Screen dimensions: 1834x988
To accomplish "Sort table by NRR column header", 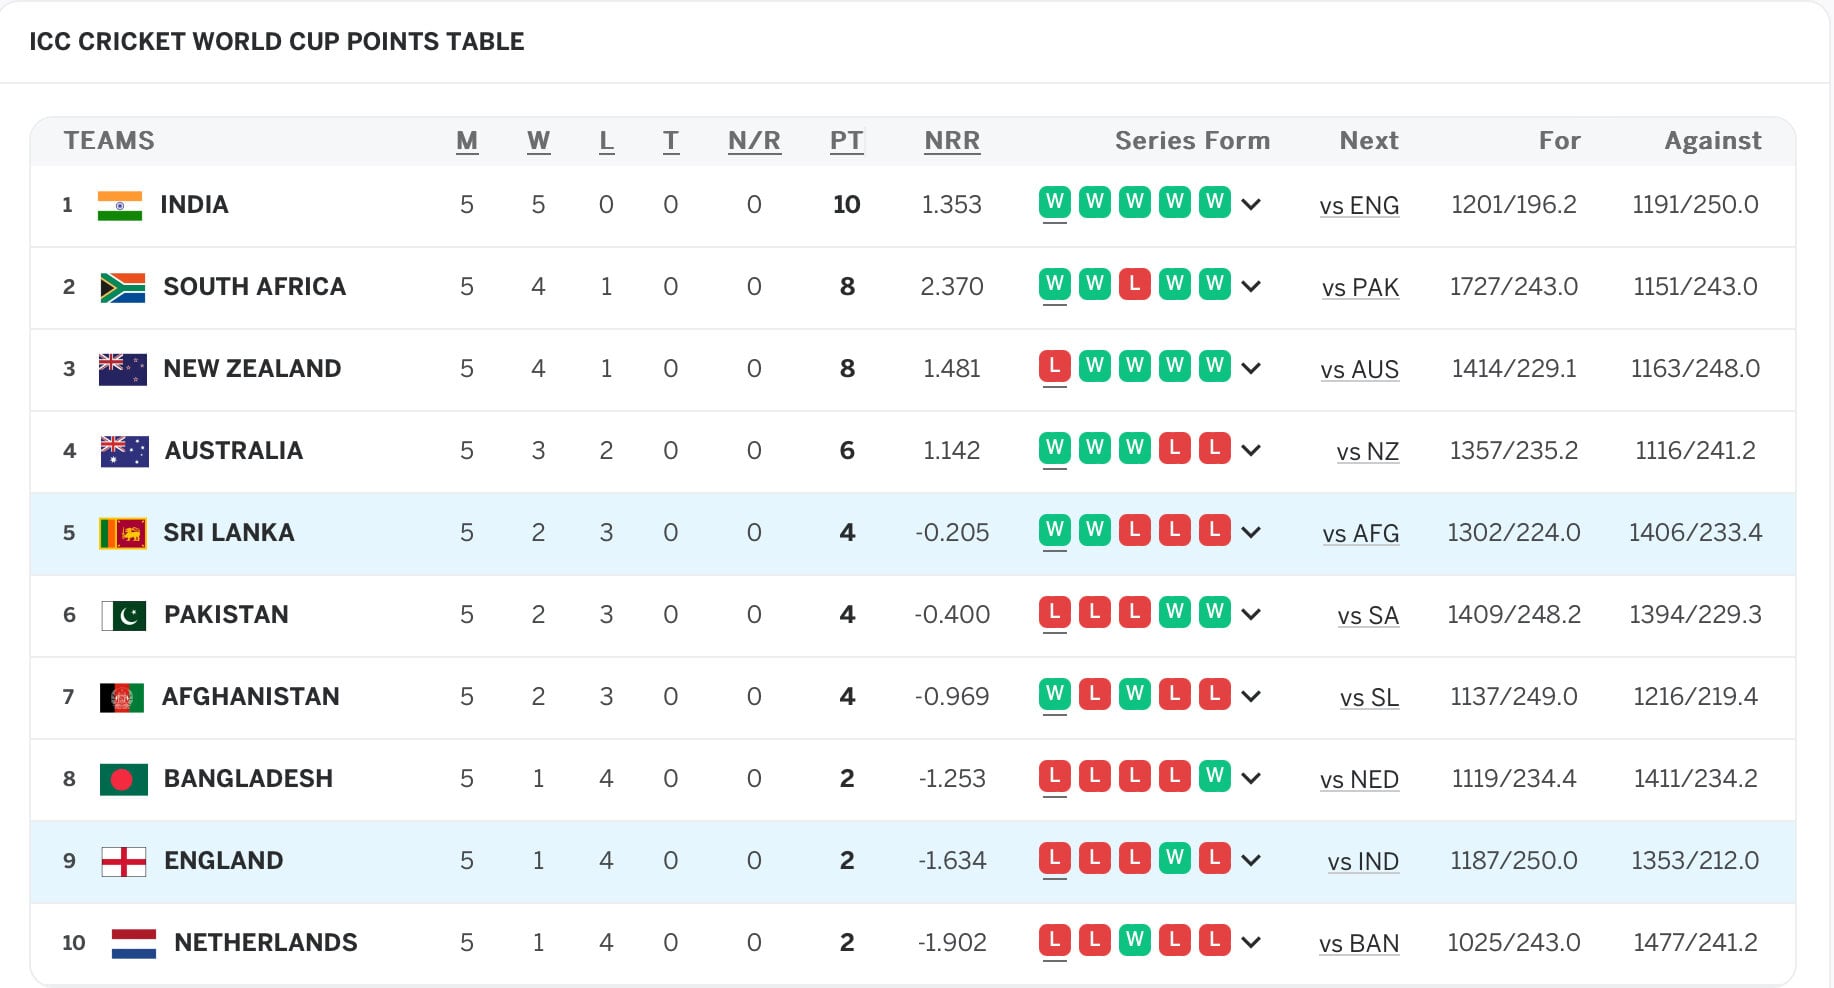I will (x=952, y=141).
